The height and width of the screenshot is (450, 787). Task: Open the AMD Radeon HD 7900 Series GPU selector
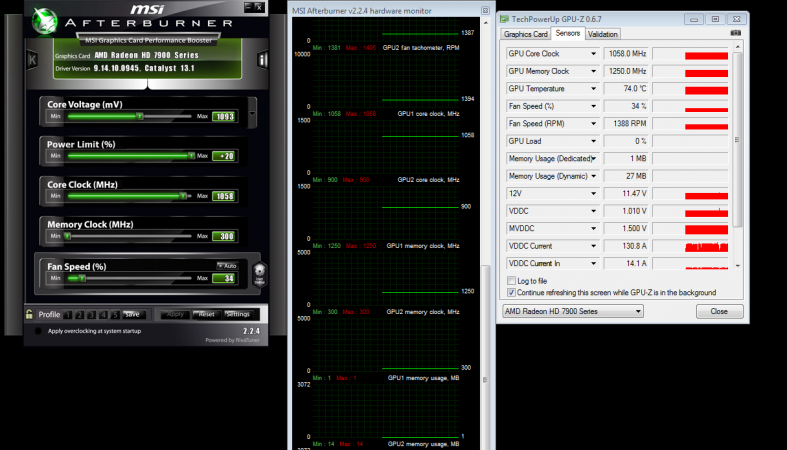(573, 312)
